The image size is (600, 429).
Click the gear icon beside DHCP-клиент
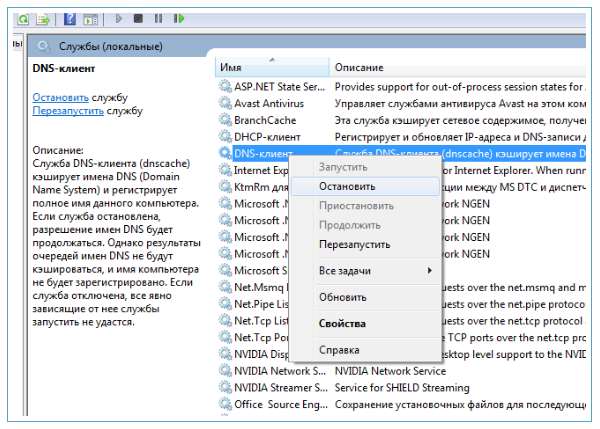pyautogui.click(x=225, y=136)
